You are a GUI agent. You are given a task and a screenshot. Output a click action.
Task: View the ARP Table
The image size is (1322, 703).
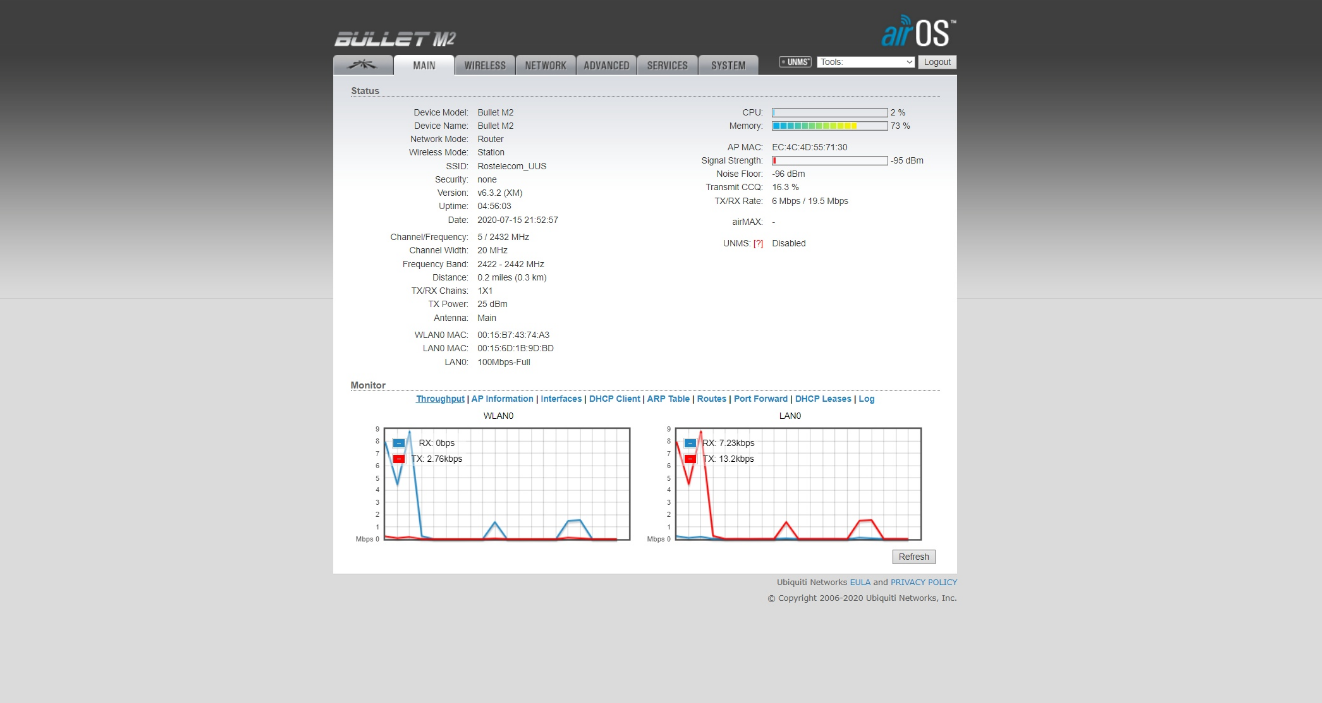(668, 399)
